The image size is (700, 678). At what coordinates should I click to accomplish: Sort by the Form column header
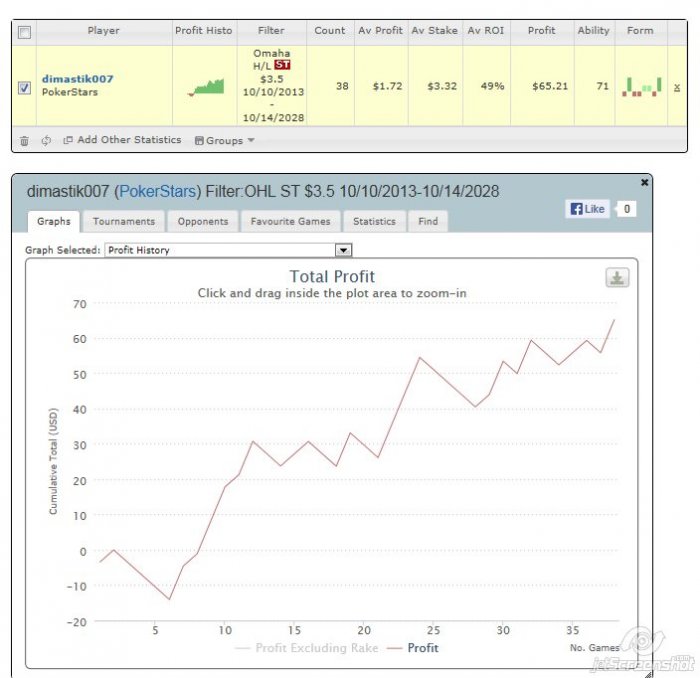[640, 31]
